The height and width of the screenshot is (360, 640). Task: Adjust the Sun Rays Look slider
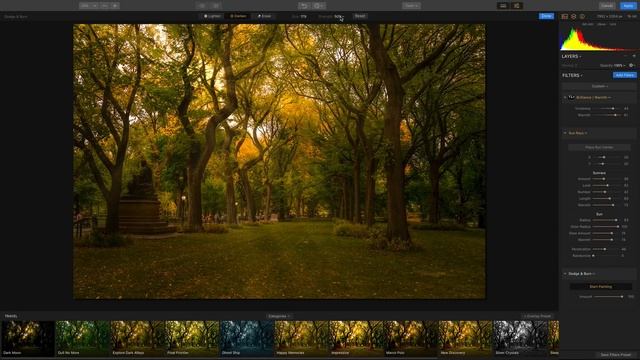[606, 185]
